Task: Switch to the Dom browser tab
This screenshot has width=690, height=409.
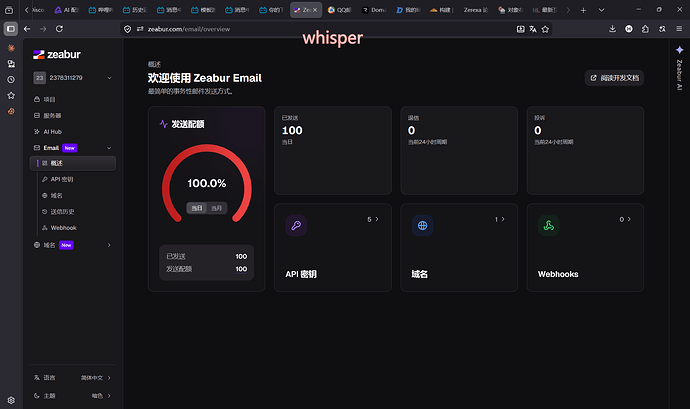Action: pos(374,10)
